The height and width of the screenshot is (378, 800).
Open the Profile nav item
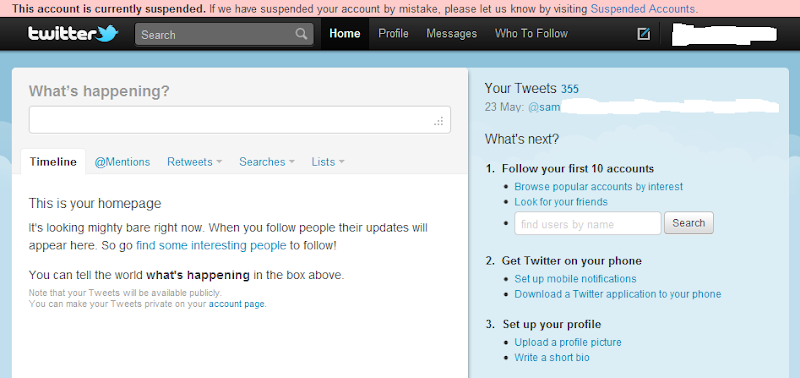pos(393,34)
